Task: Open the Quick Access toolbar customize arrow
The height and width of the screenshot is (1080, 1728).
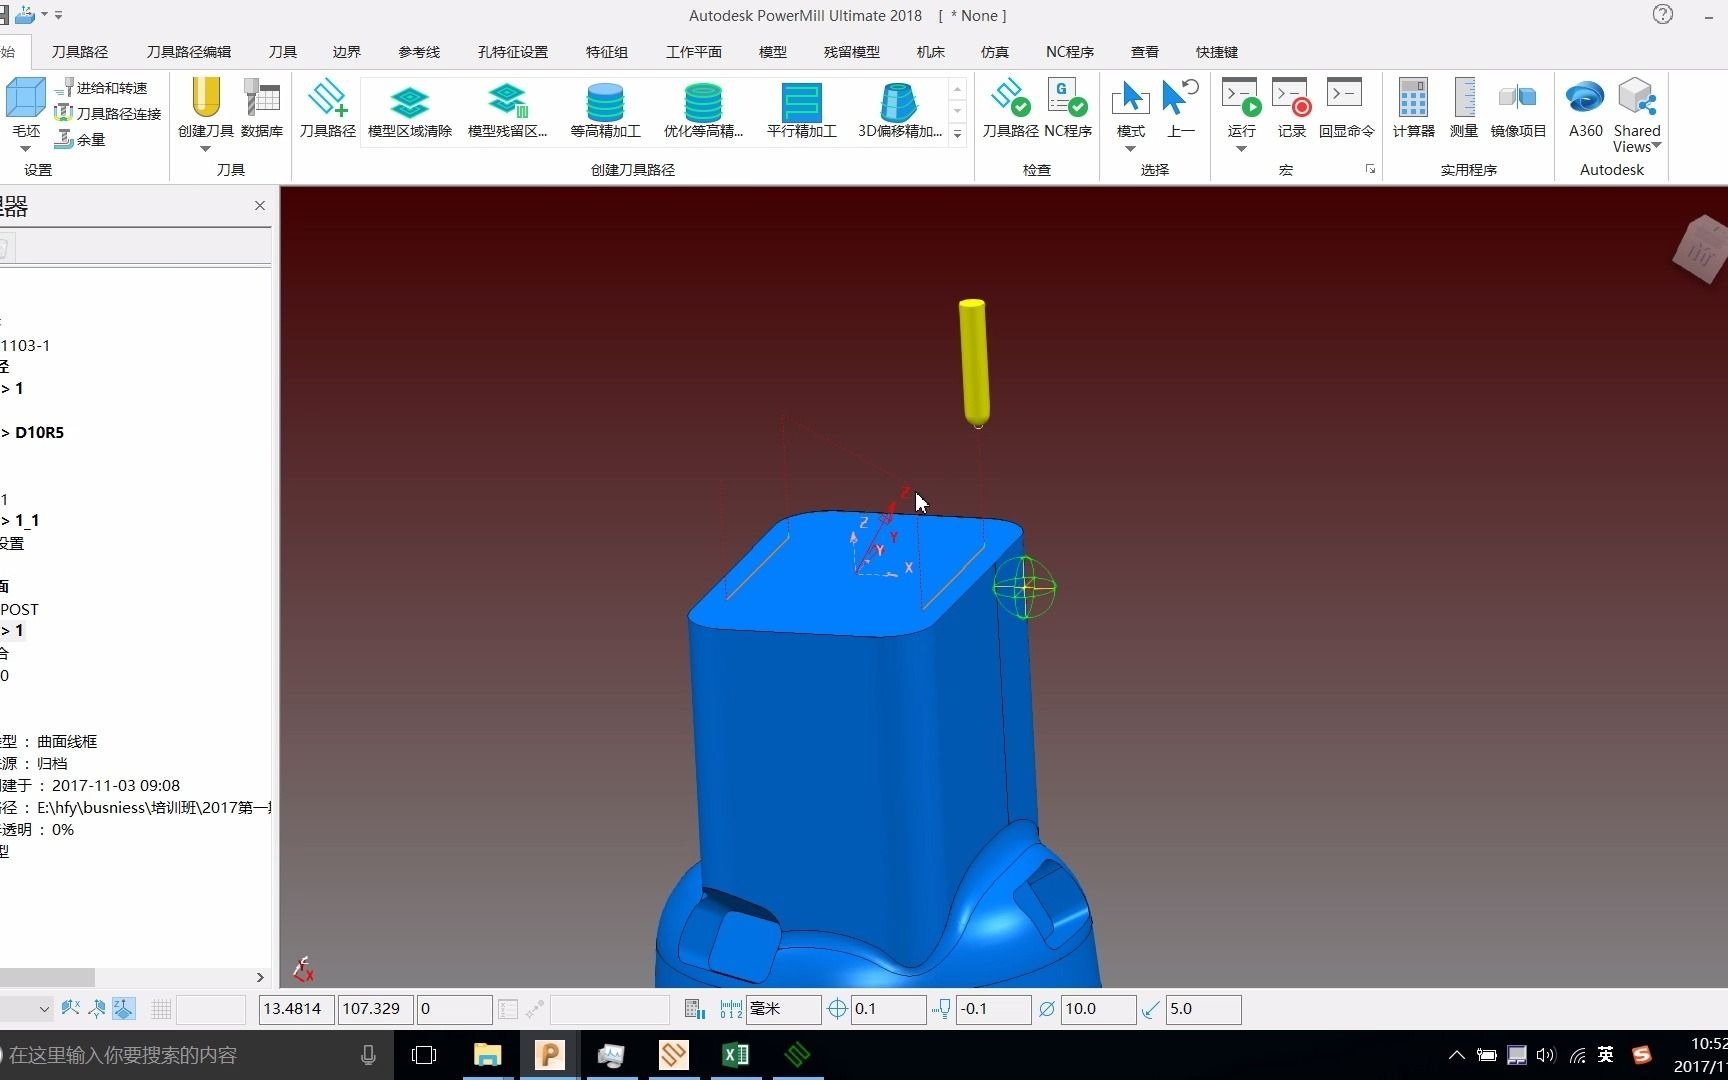Action: pos(59,15)
